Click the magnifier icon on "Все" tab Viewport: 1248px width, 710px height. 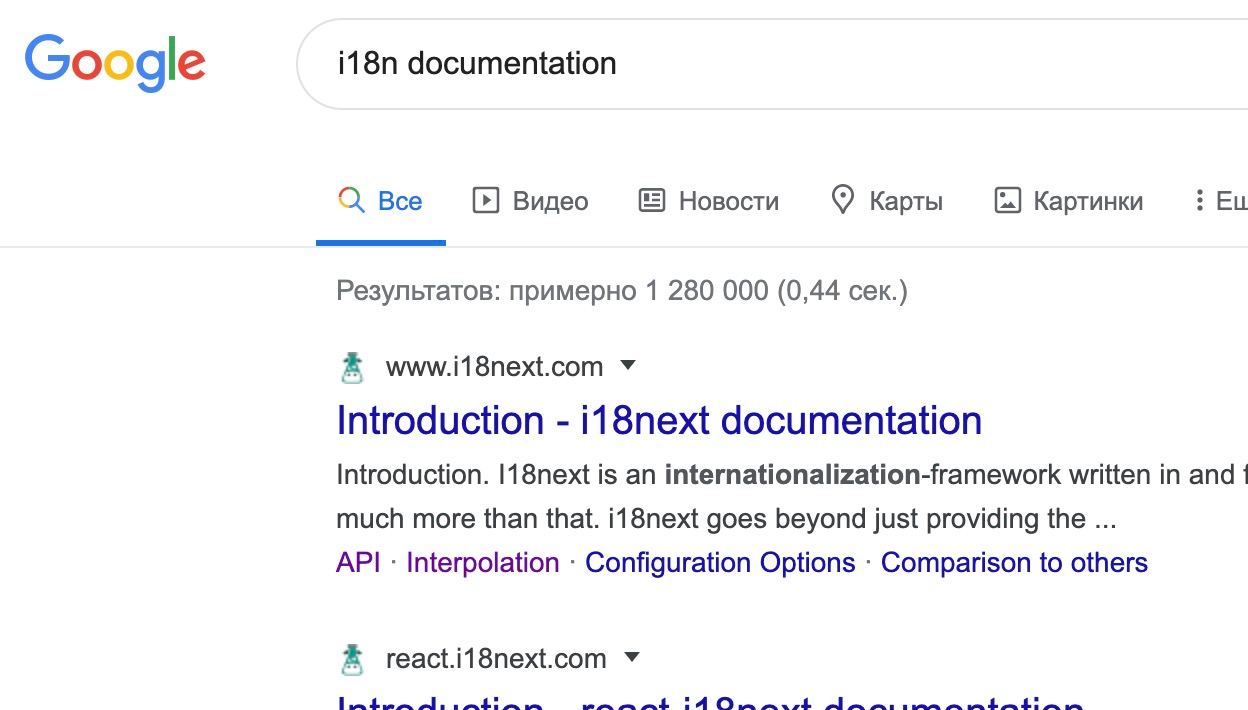351,201
